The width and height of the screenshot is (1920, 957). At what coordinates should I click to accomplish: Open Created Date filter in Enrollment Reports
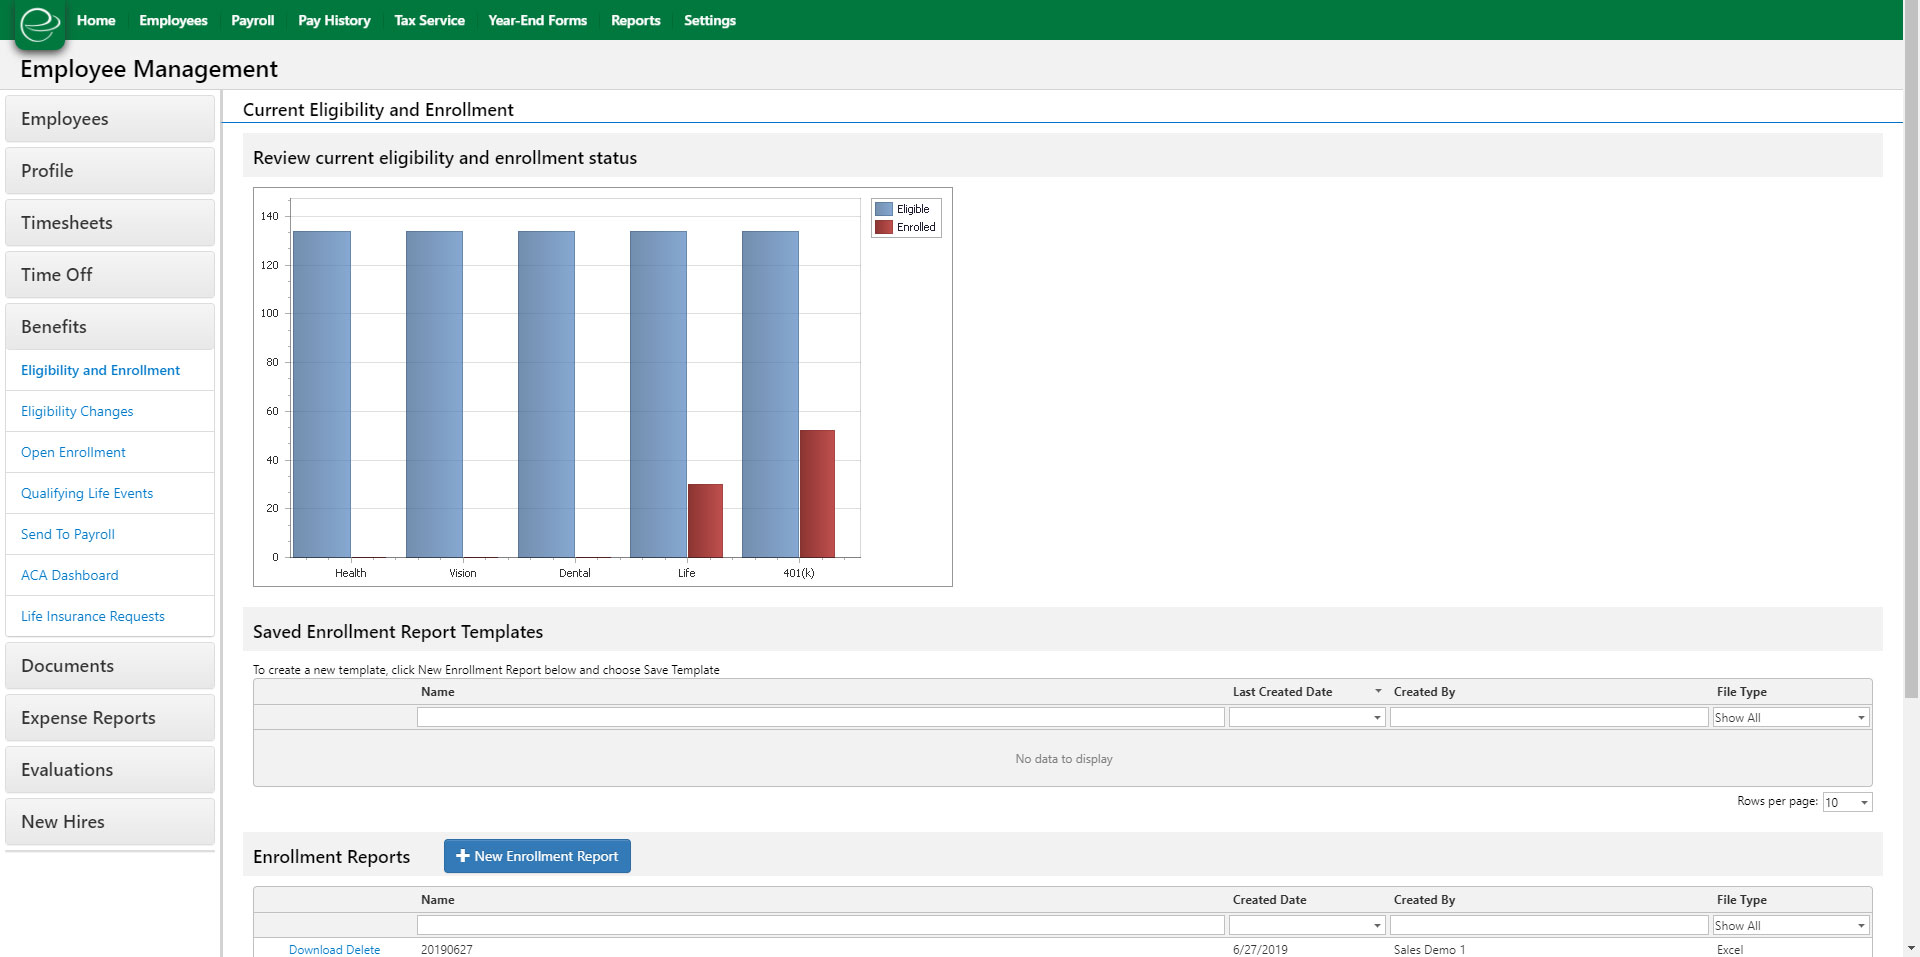click(1376, 925)
